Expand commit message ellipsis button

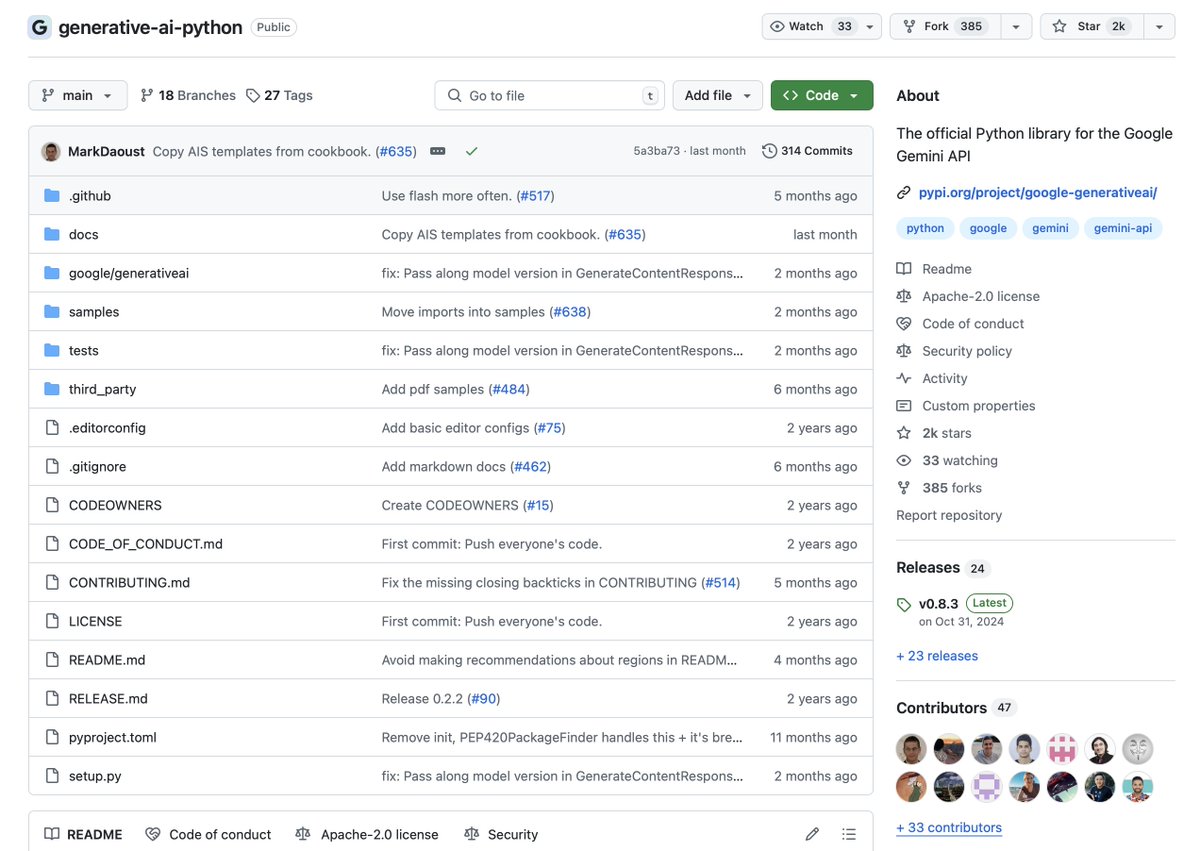pyautogui.click(x=438, y=151)
